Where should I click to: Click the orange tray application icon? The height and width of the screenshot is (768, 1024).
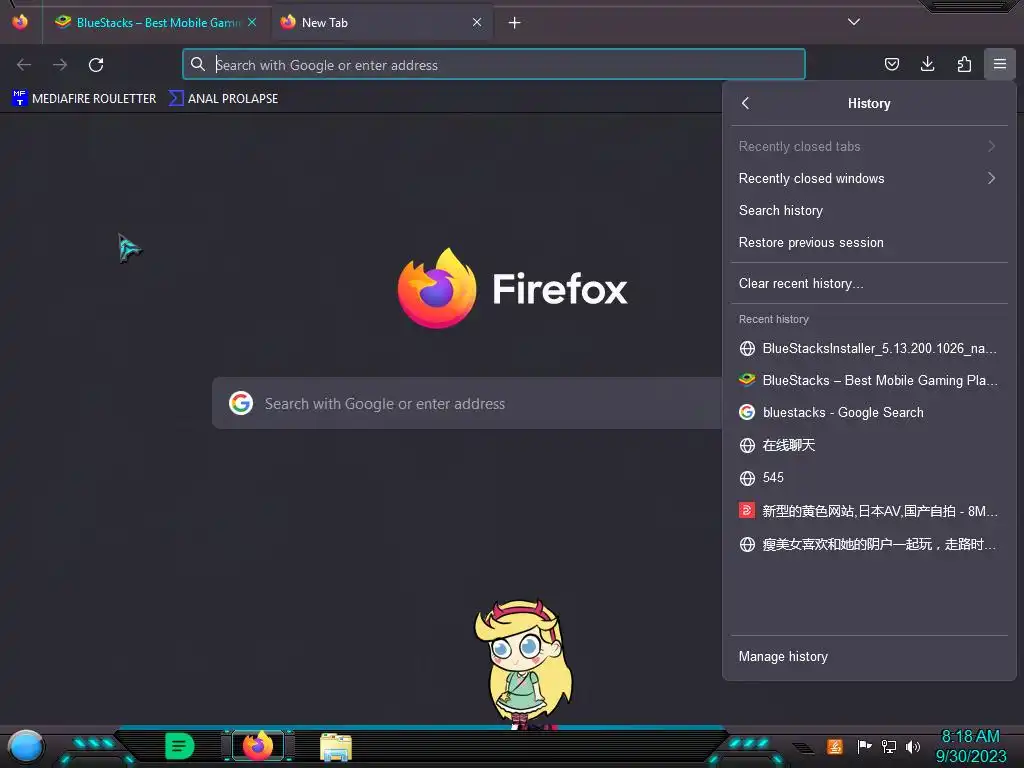click(835, 746)
